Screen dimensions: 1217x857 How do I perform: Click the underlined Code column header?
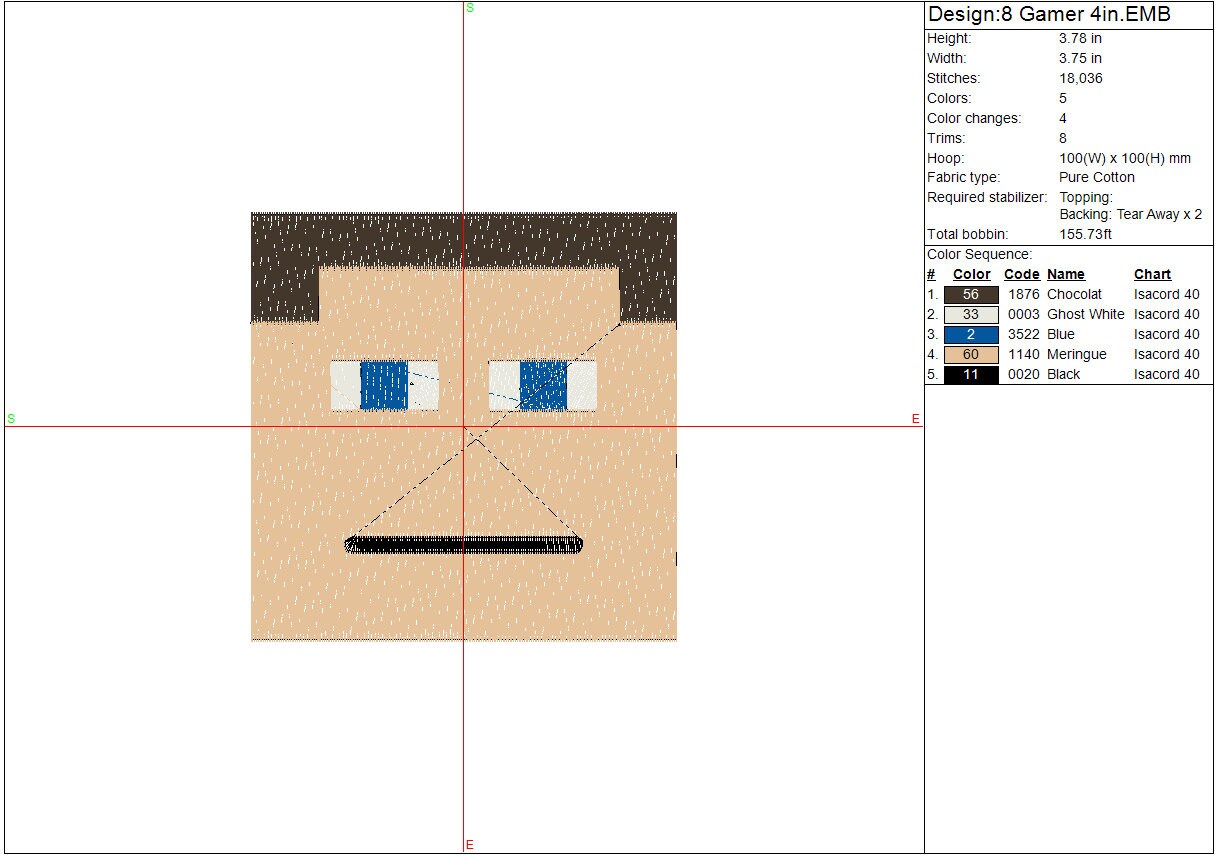(1021, 275)
